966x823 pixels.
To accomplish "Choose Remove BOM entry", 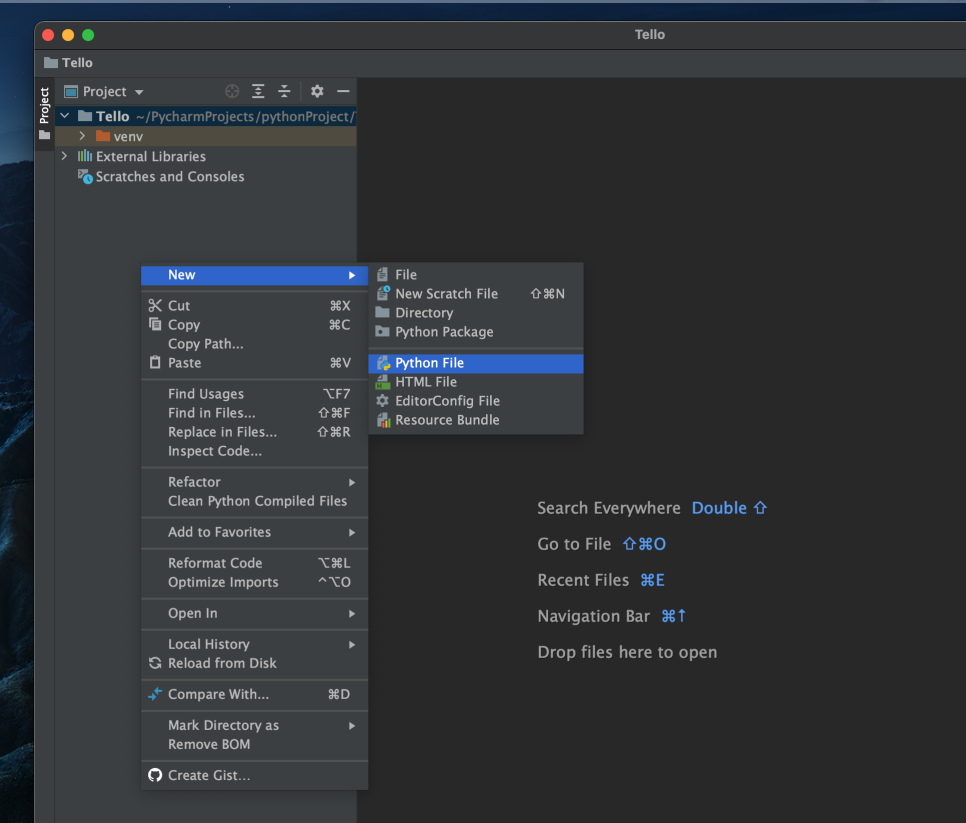I will tap(254, 744).
